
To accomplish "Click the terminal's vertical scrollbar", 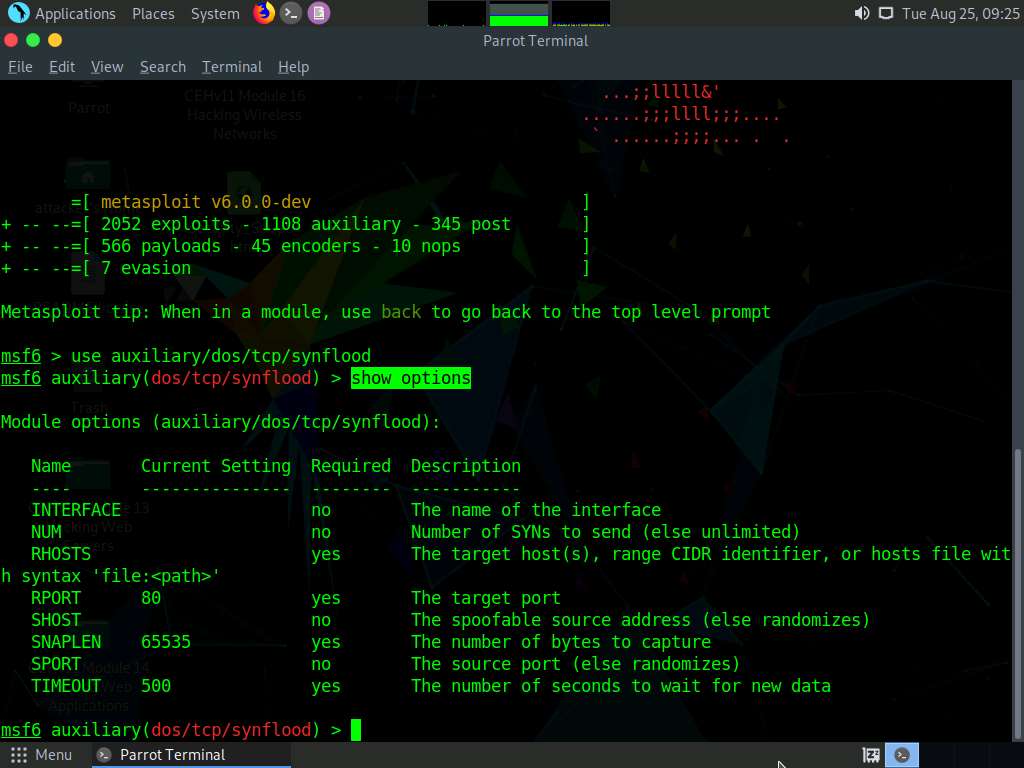I will (1017, 593).
